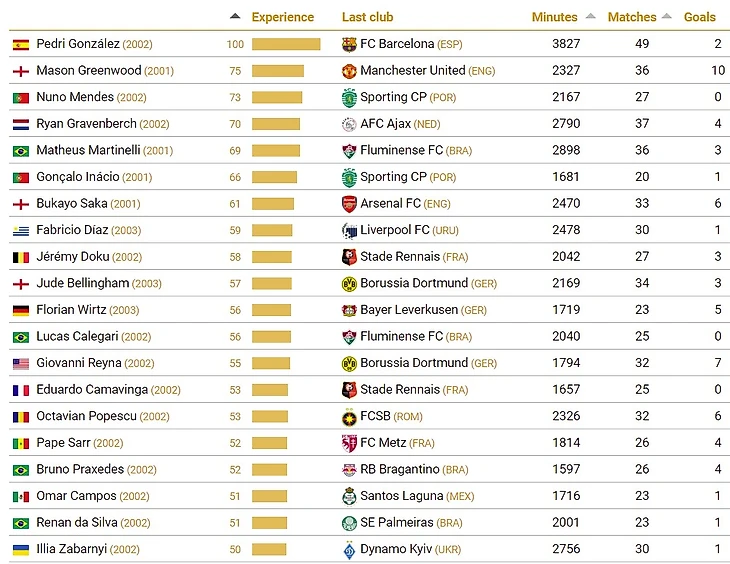Click the Spain flag beside Pedri González
This screenshot has width=730, height=564.
[20, 44]
